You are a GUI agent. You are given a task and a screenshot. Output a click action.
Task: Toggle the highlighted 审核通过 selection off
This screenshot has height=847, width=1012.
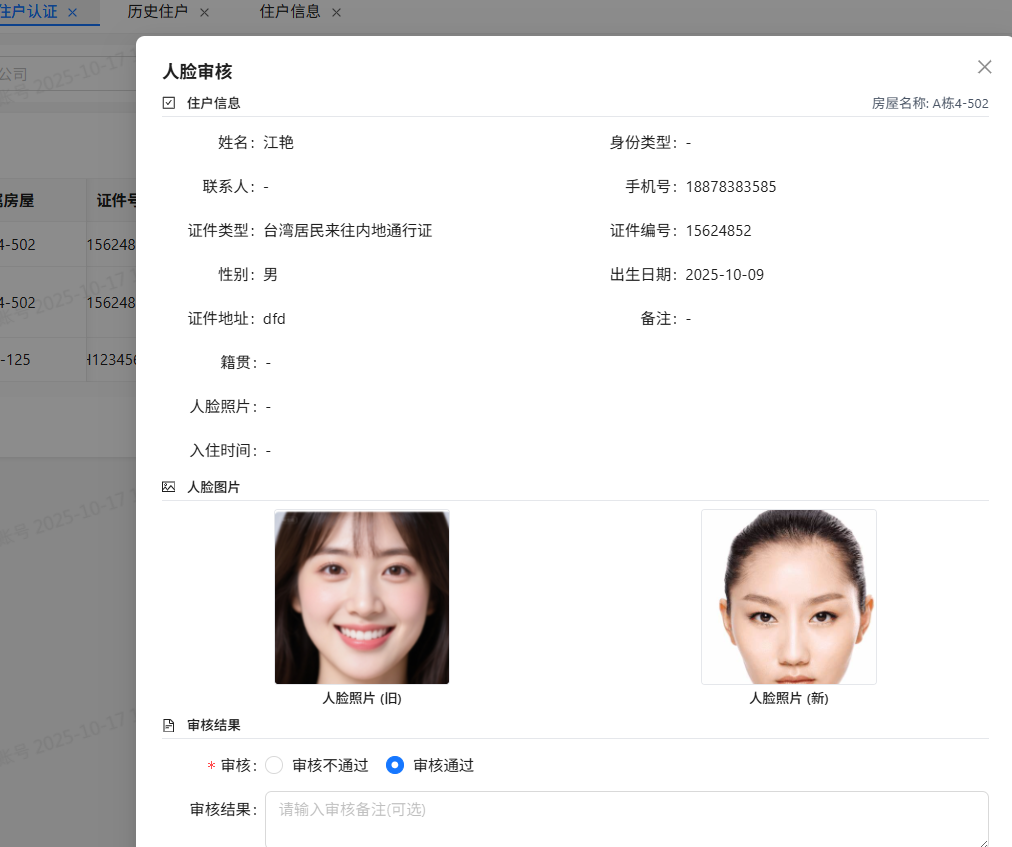(395, 765)
